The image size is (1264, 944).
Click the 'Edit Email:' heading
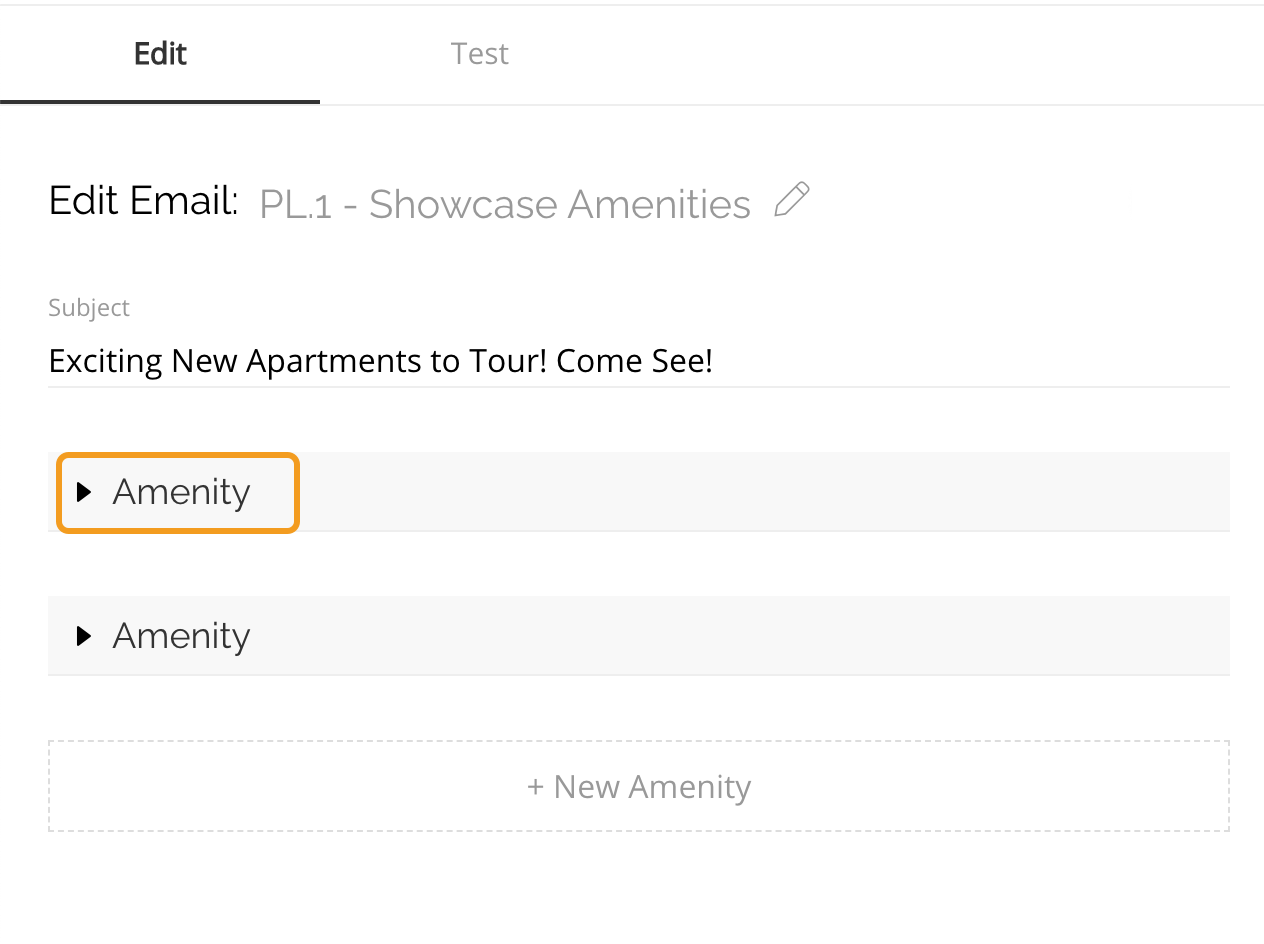point(143,202)
